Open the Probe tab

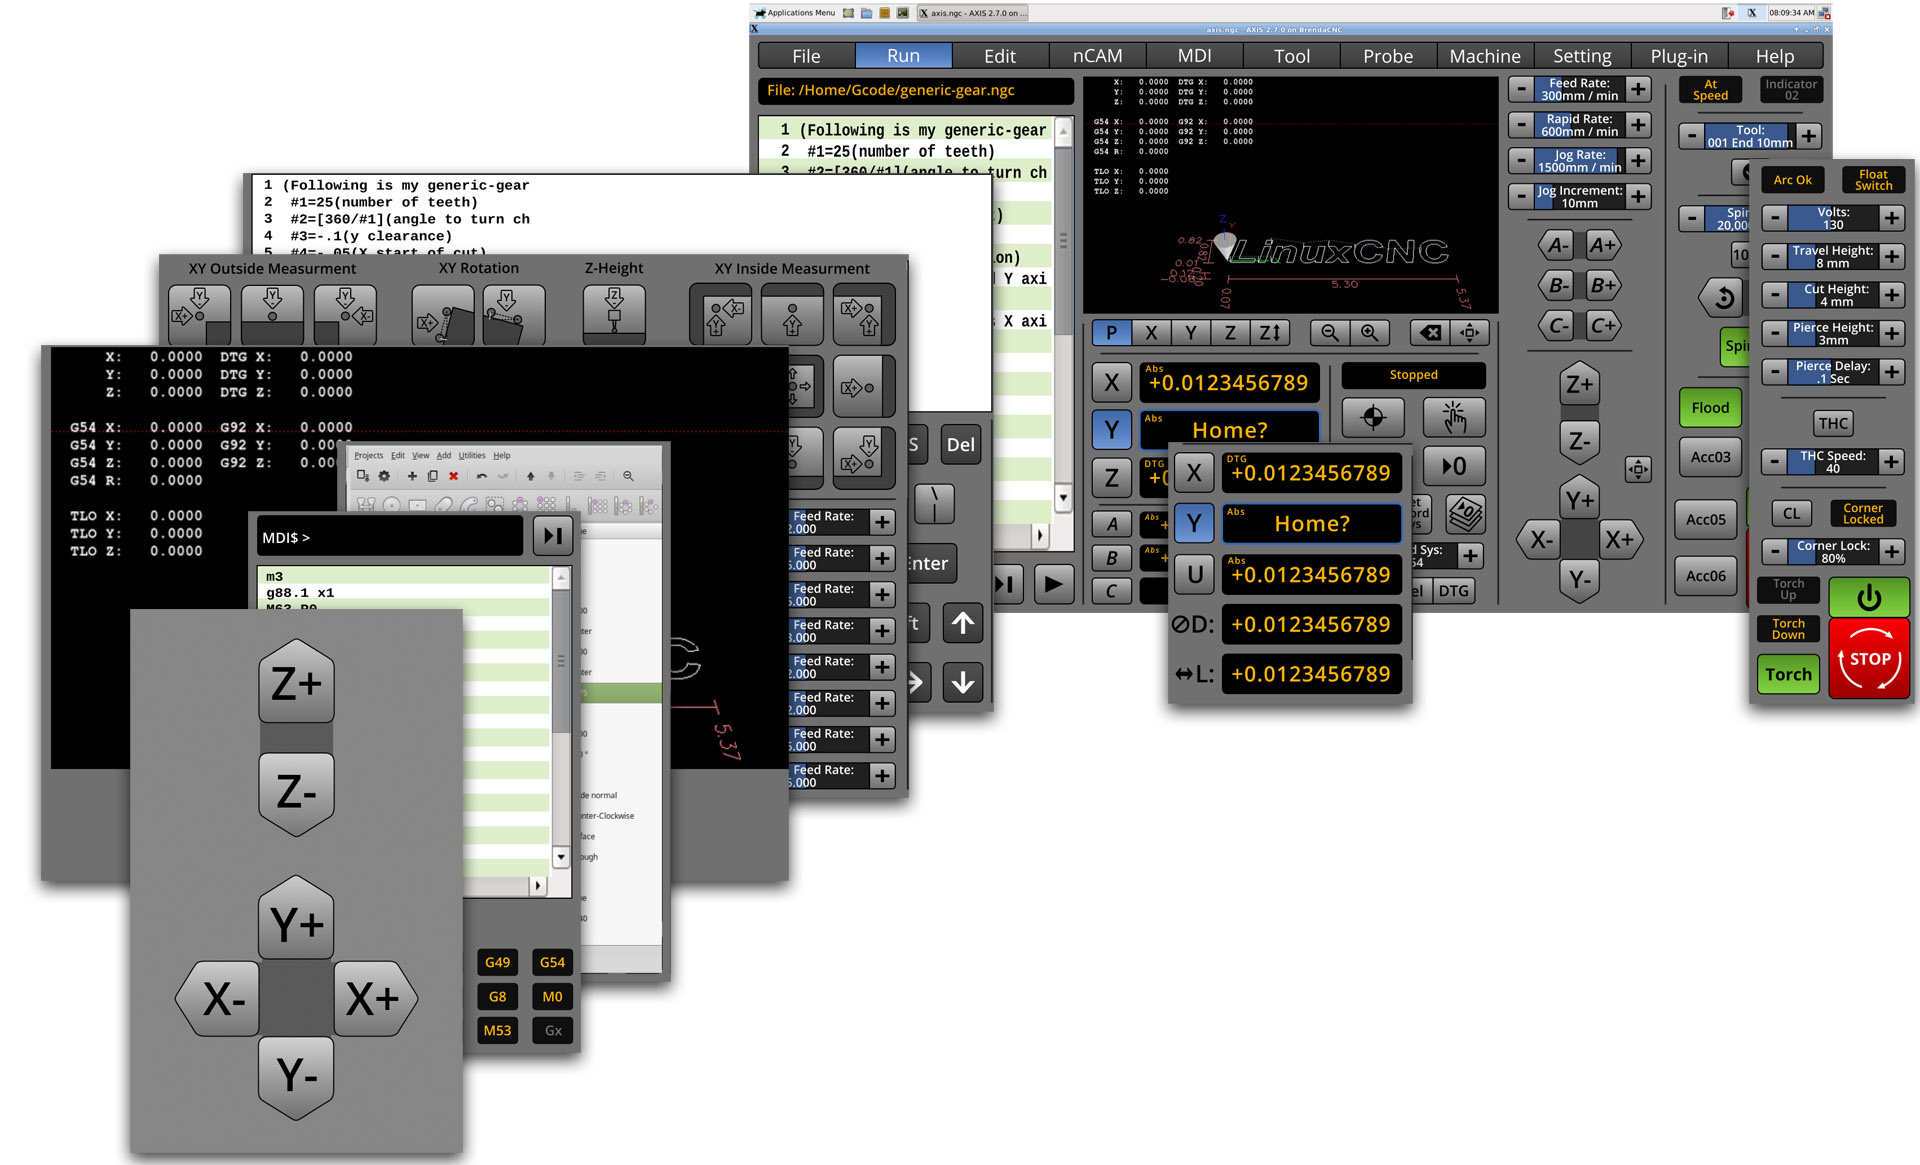pyautogui.click(x=1388, y=56)
